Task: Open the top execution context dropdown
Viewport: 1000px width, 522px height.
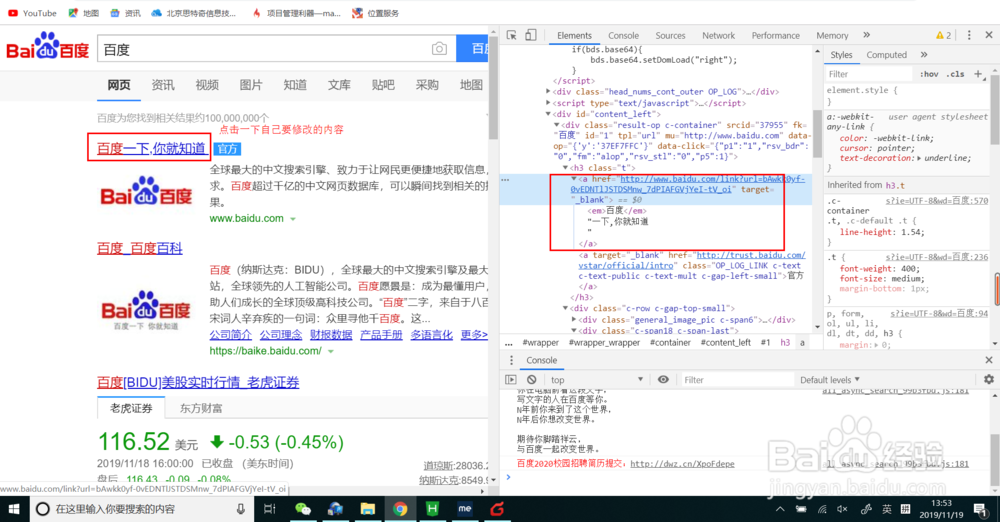Action: (597, 380)
